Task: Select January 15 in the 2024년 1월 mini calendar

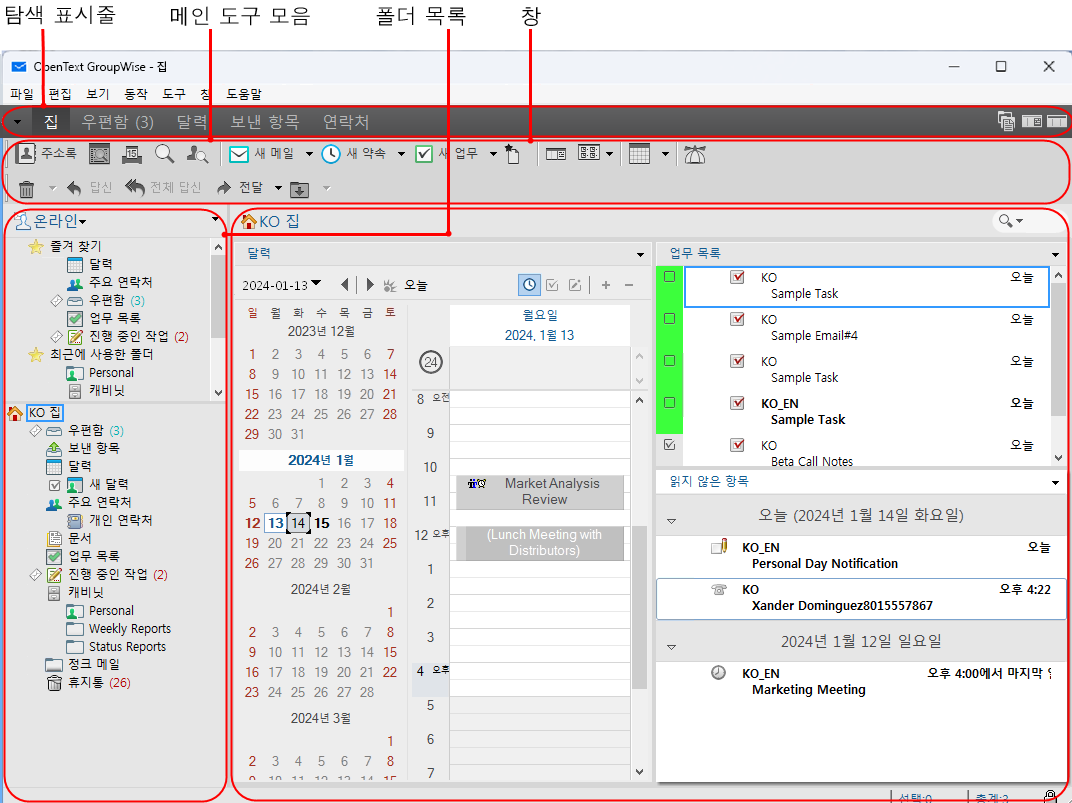Action: pos(321,523)
